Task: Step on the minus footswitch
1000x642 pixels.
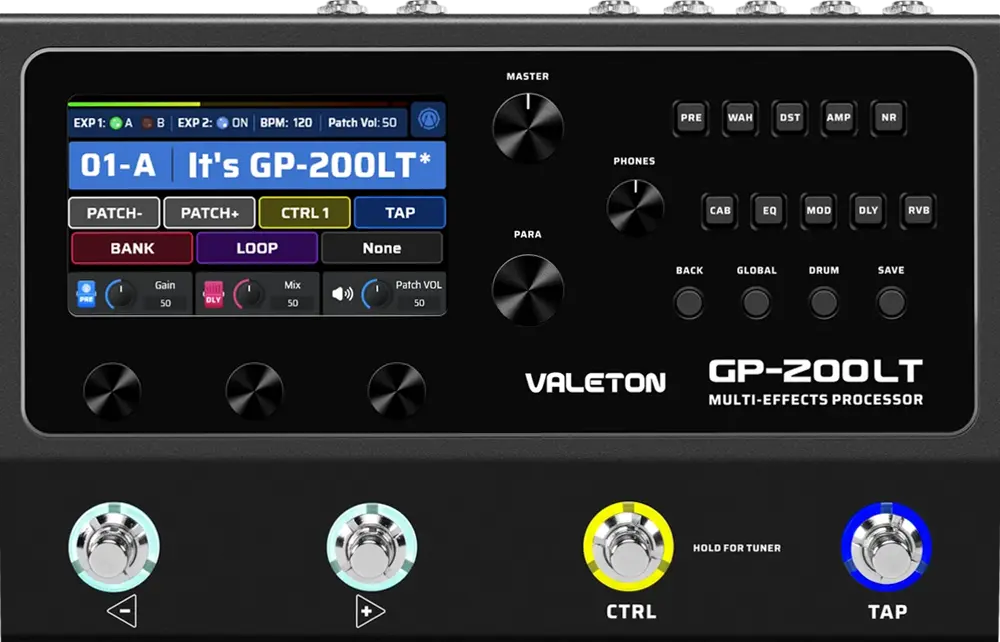Action: [x=114, y=547]
